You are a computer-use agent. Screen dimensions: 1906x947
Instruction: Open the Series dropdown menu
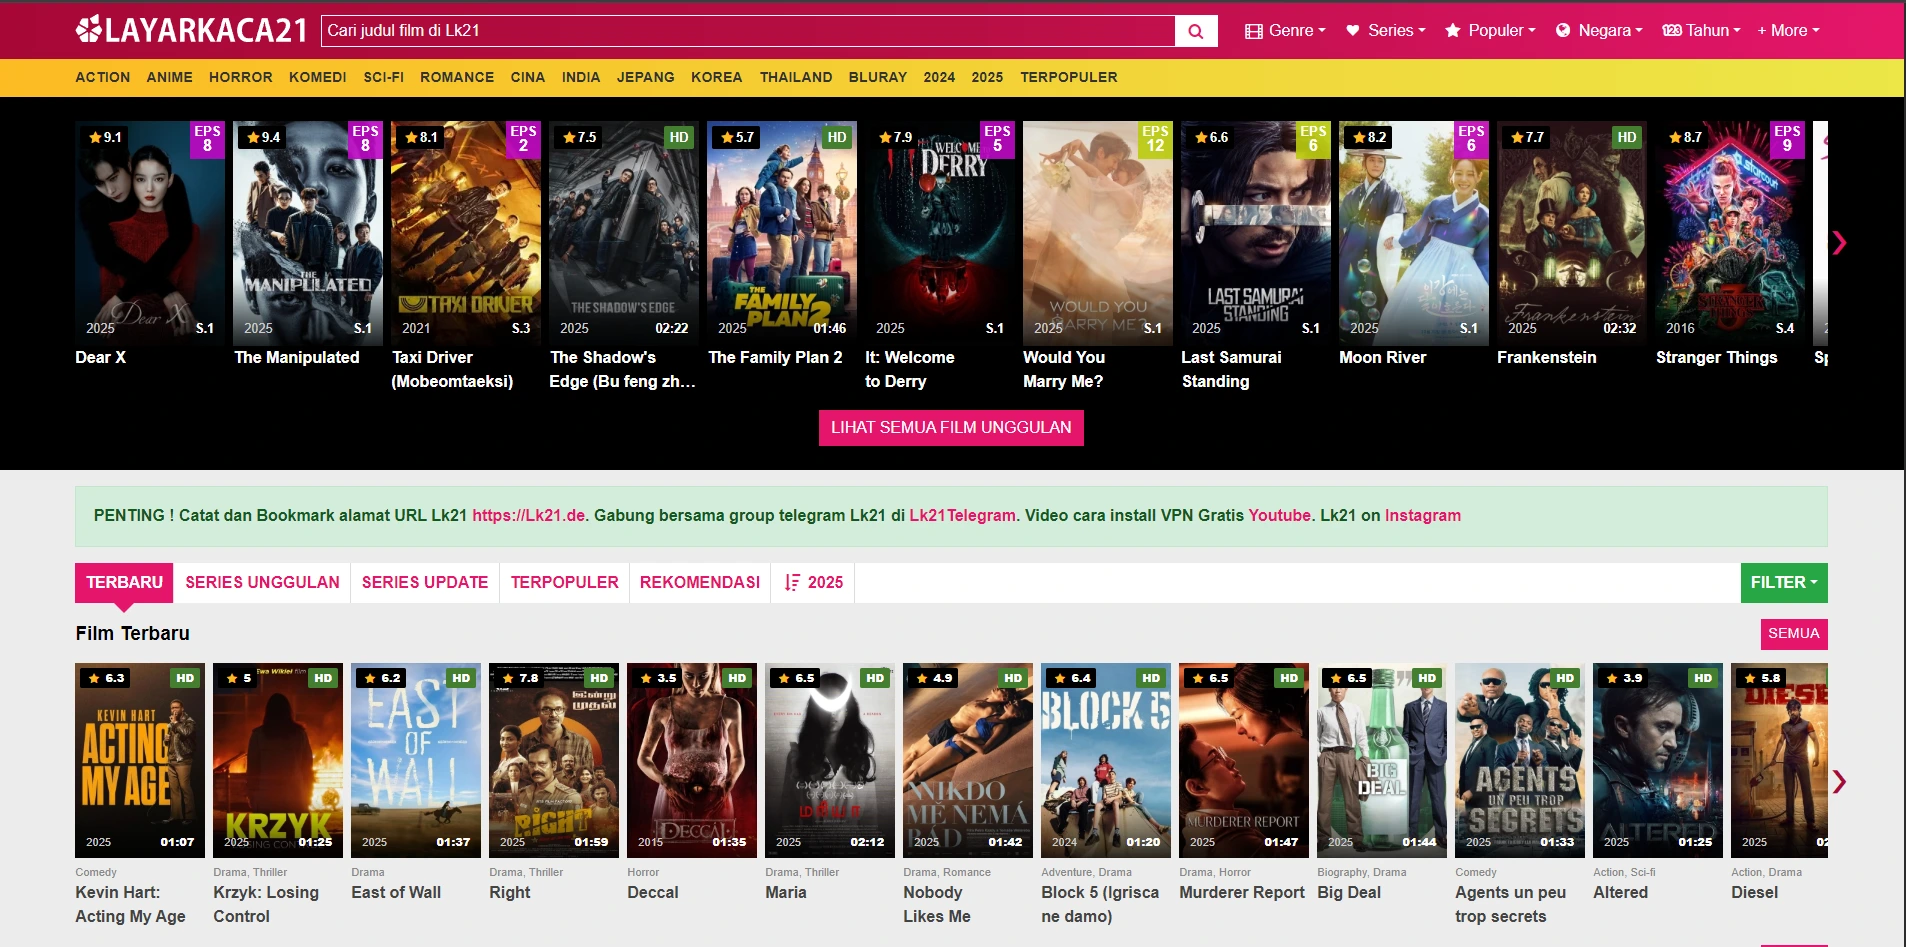click(x=1385, y=31)
